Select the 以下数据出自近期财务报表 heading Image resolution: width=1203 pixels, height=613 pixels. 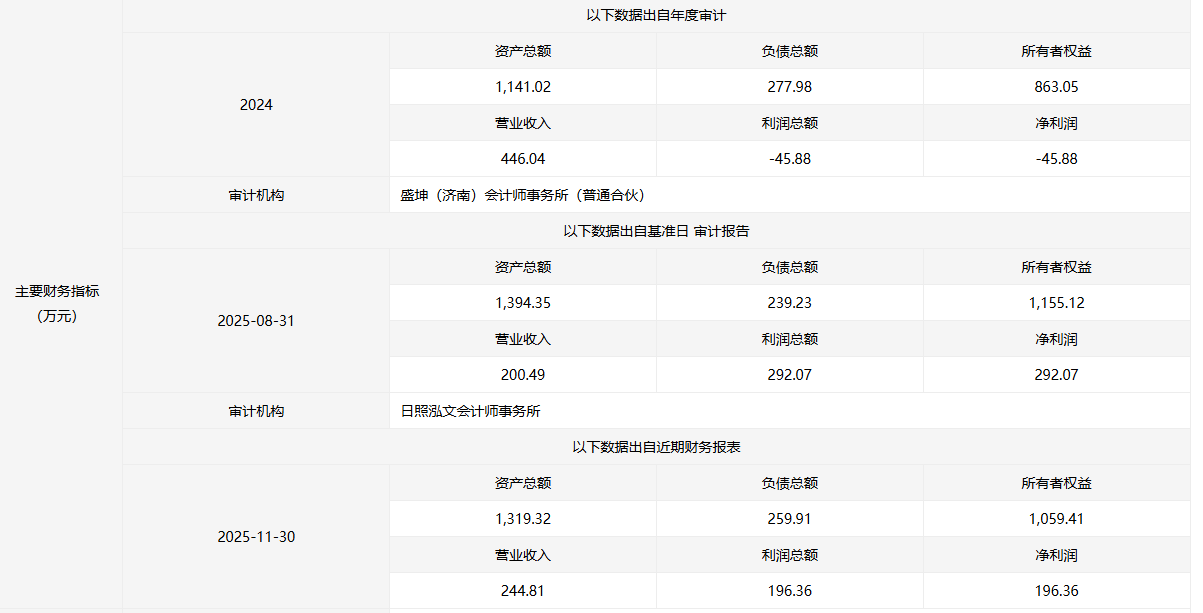656,447
